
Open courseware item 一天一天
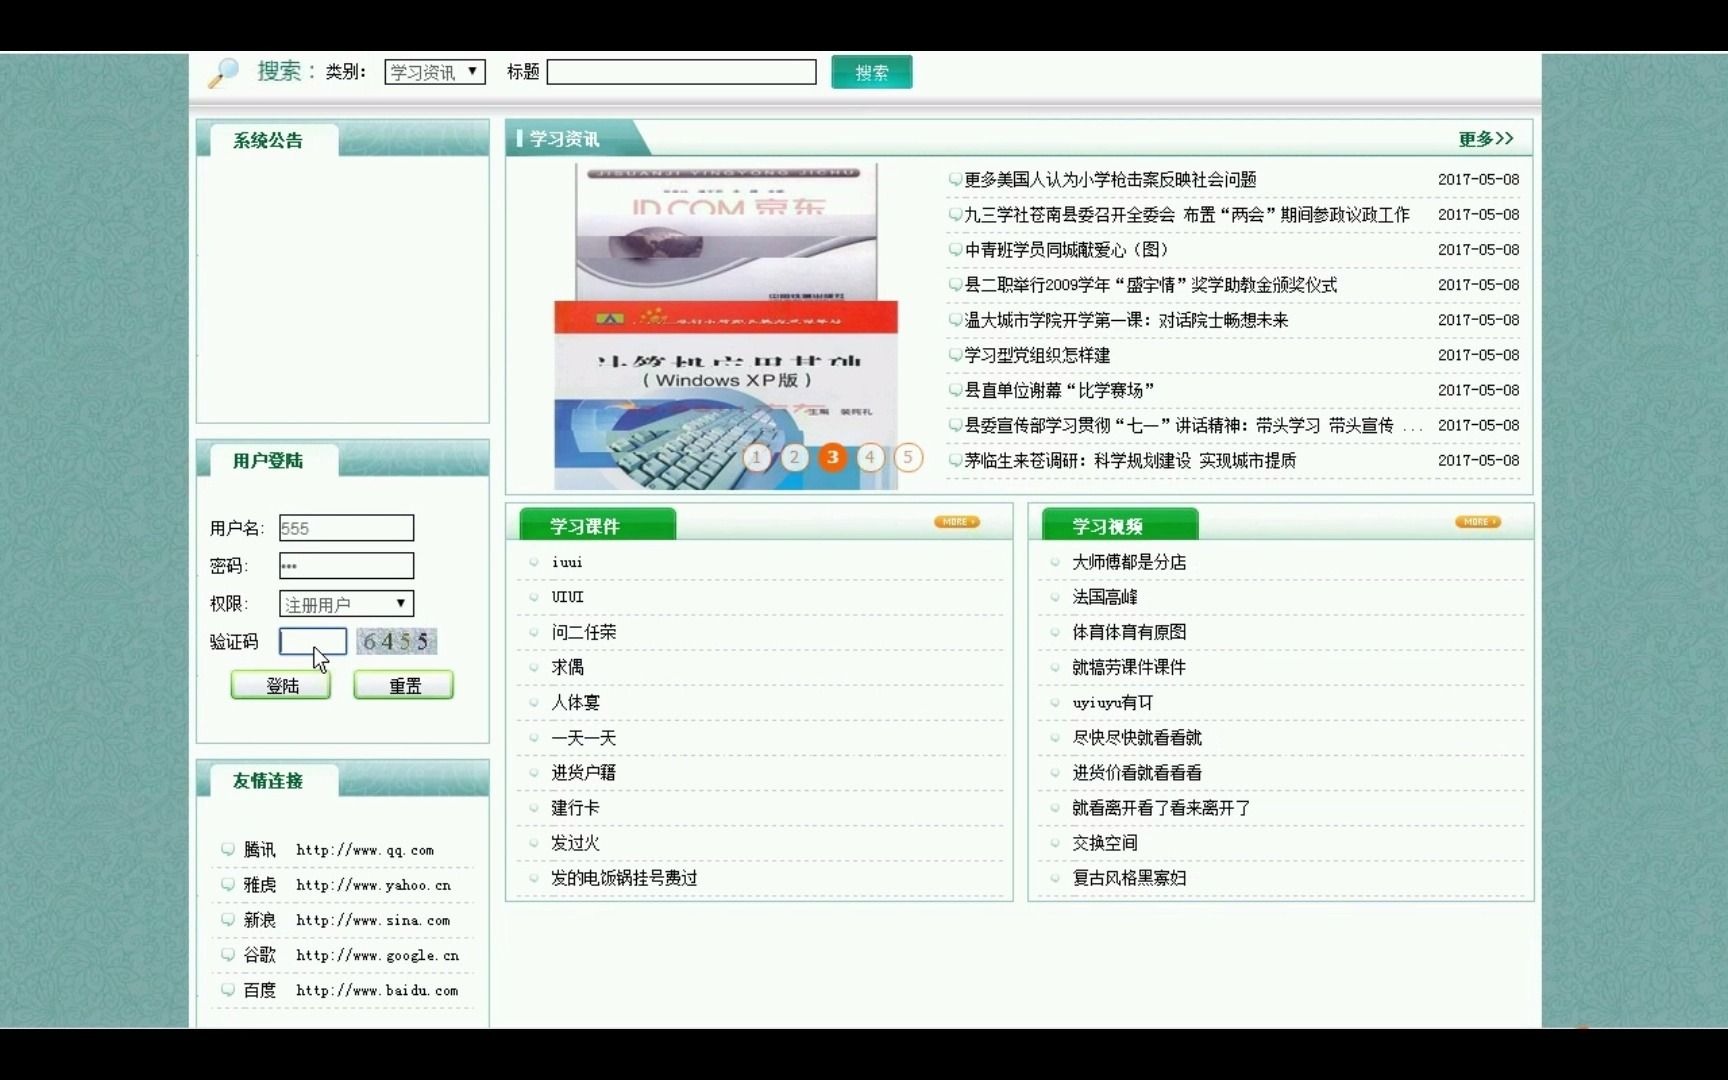tap(584, 738)
